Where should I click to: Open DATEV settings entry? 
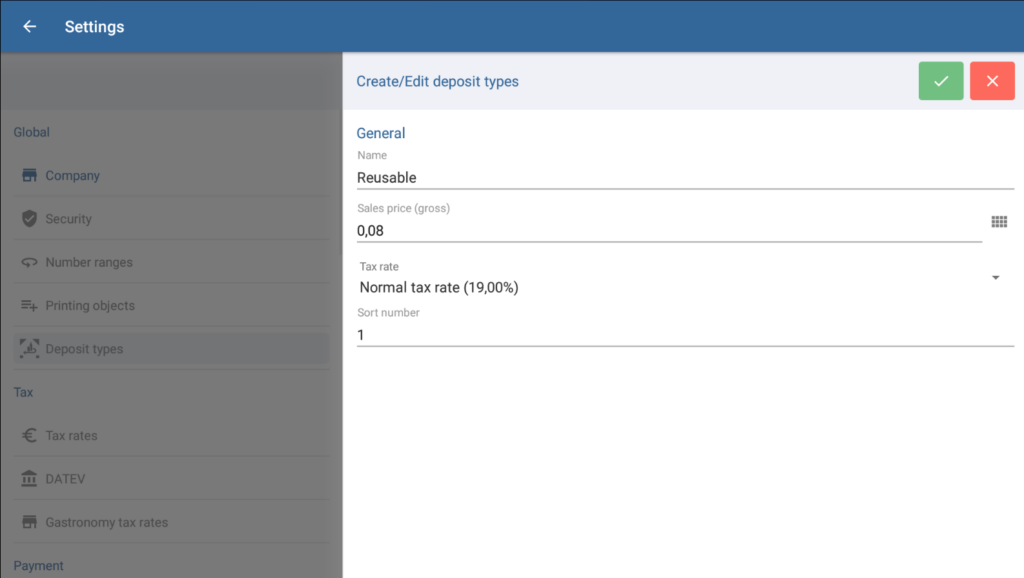pyautogui.click(x=66, y=479)
